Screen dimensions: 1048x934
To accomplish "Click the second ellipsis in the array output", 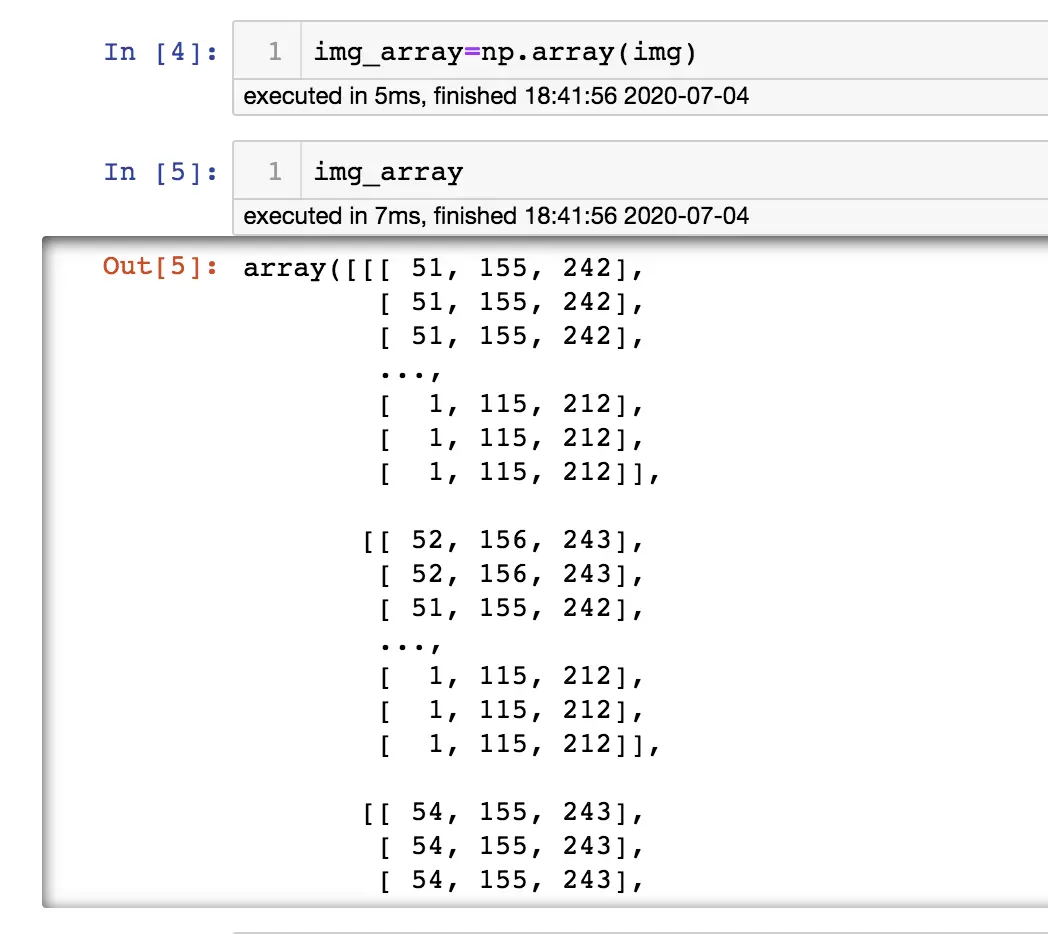I will point(409,644).
